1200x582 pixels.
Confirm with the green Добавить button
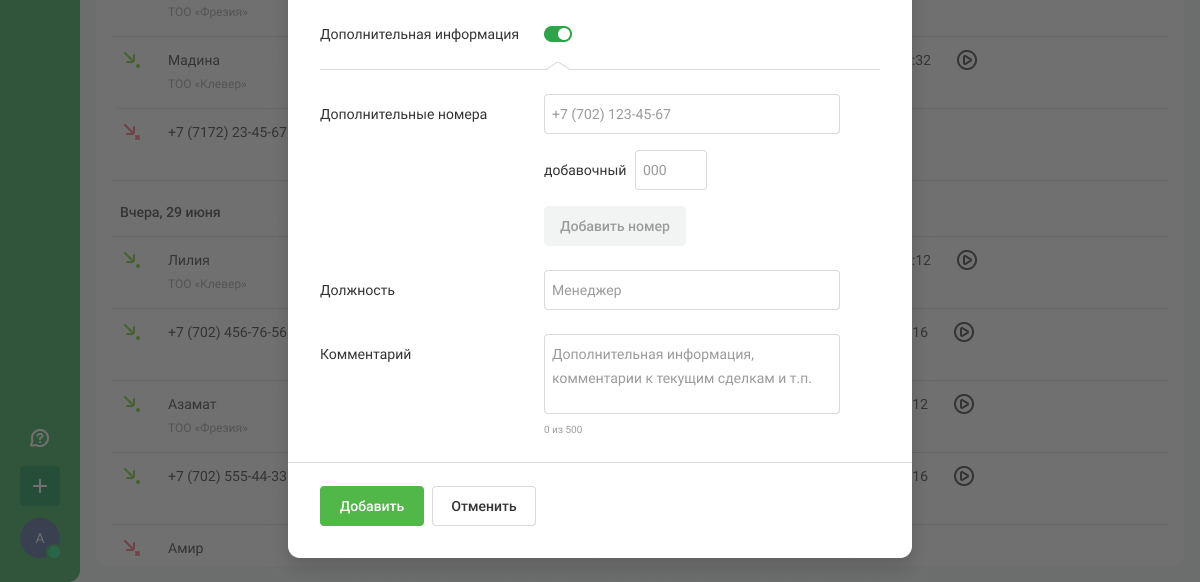pos(371,506)
